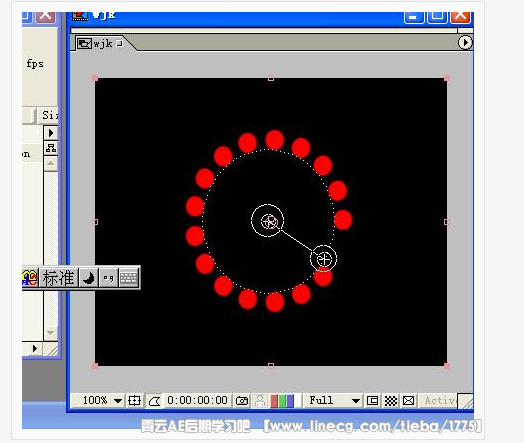Toggle transparency checkerboard grid
Viewport: 524px width, 443px height.
tap(390, 401)
